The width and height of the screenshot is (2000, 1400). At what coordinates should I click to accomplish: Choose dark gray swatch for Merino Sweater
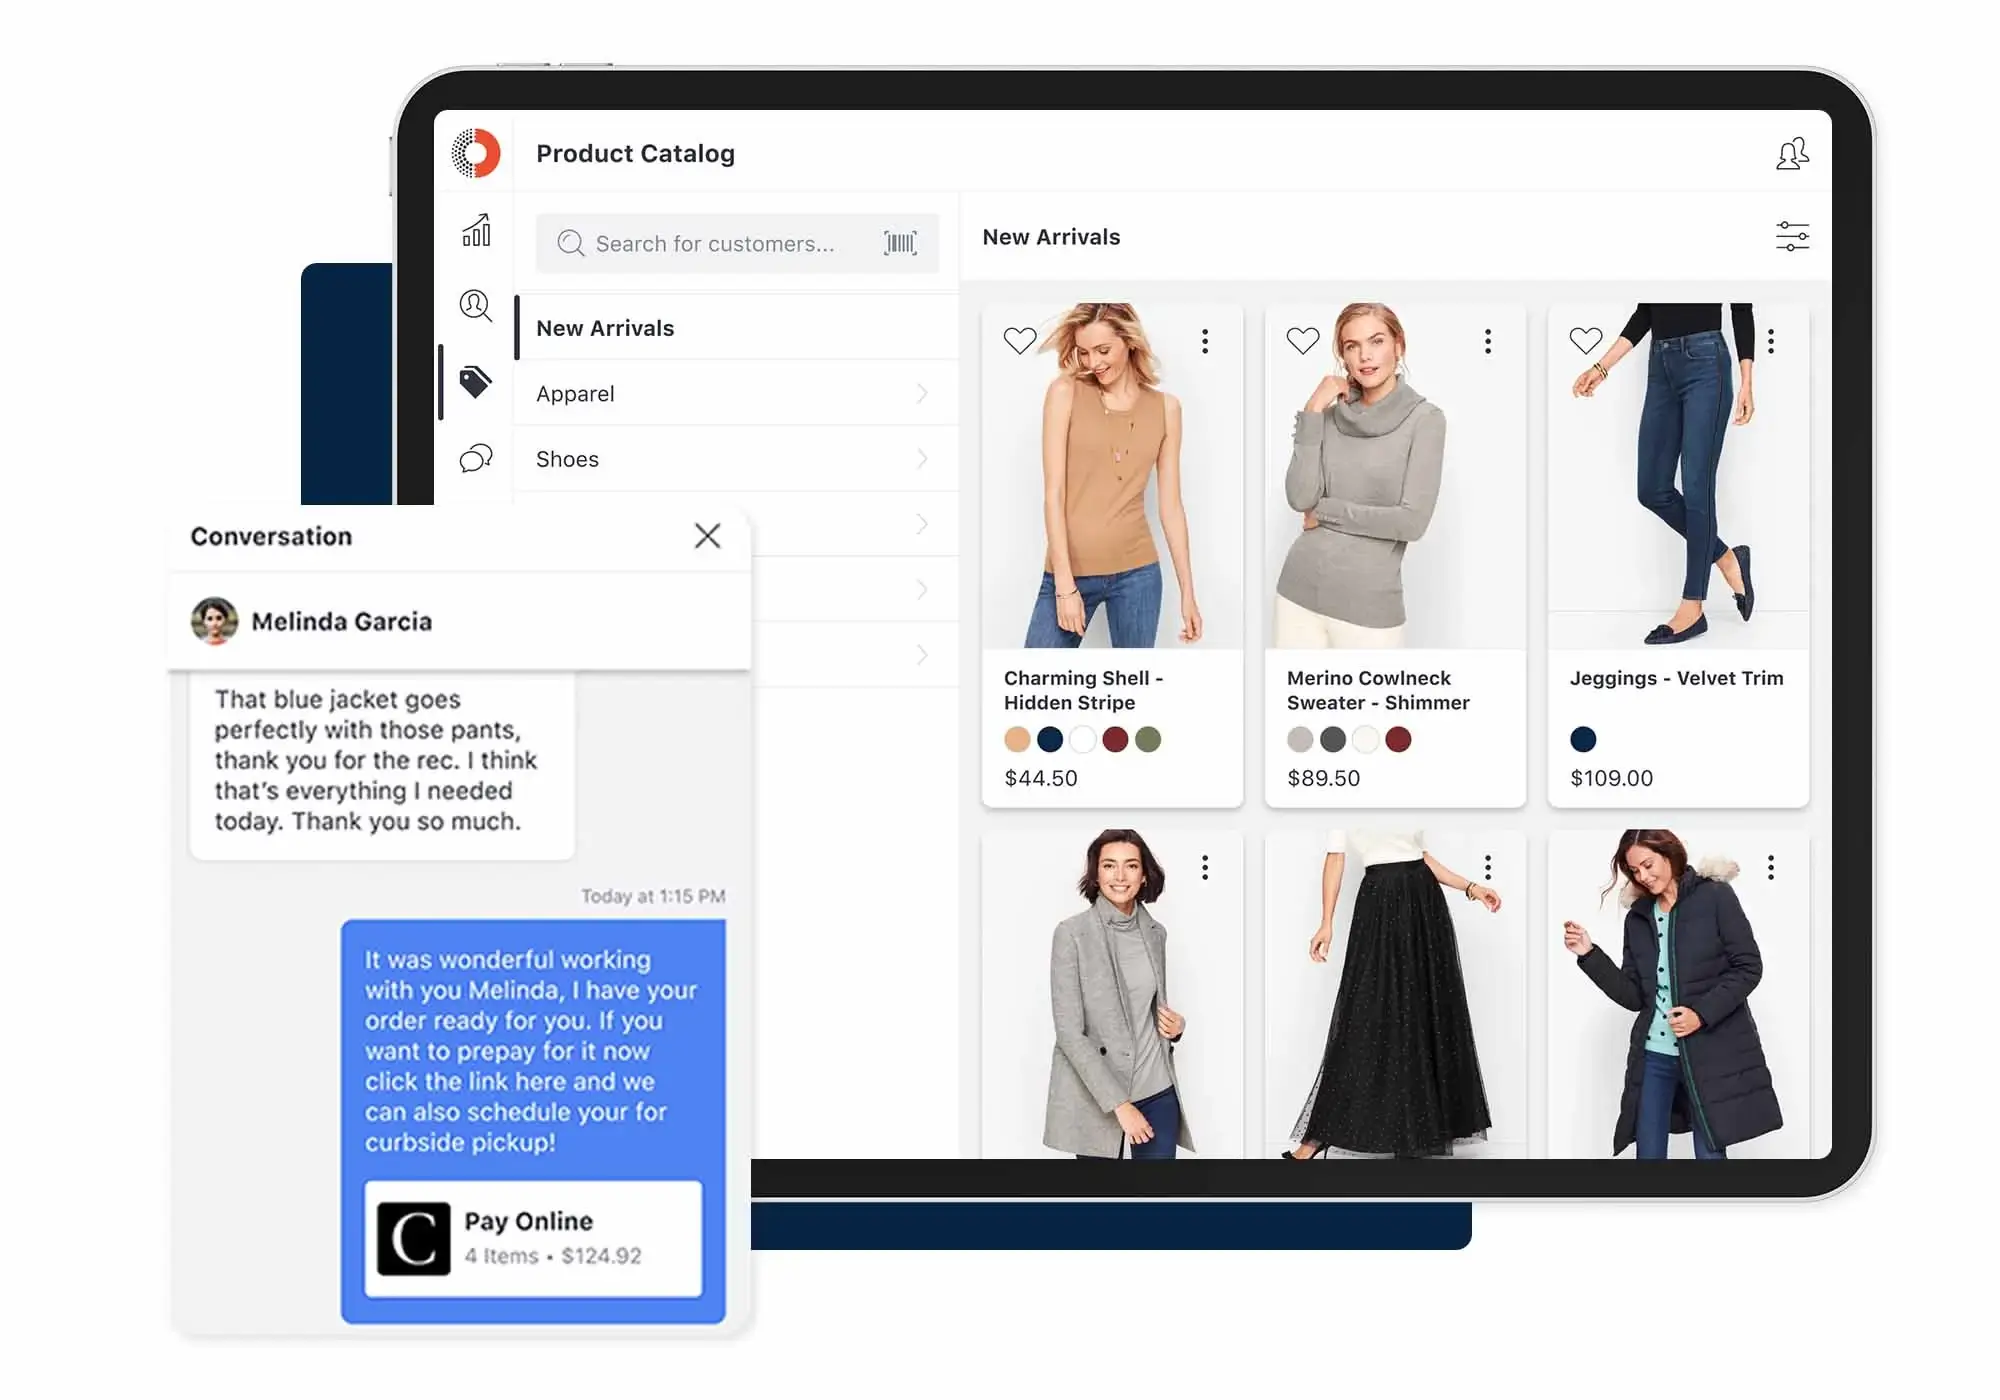pyautogui.click(x=1333, y=739)
